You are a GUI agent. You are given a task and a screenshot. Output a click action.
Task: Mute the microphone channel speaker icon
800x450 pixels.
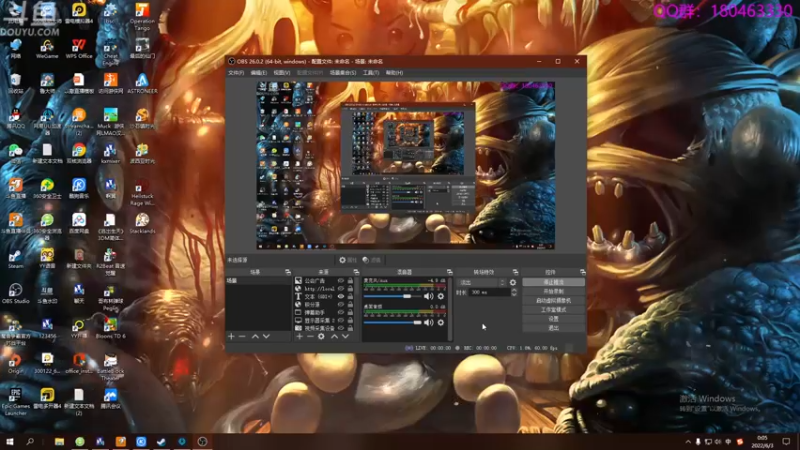(429, 296)
